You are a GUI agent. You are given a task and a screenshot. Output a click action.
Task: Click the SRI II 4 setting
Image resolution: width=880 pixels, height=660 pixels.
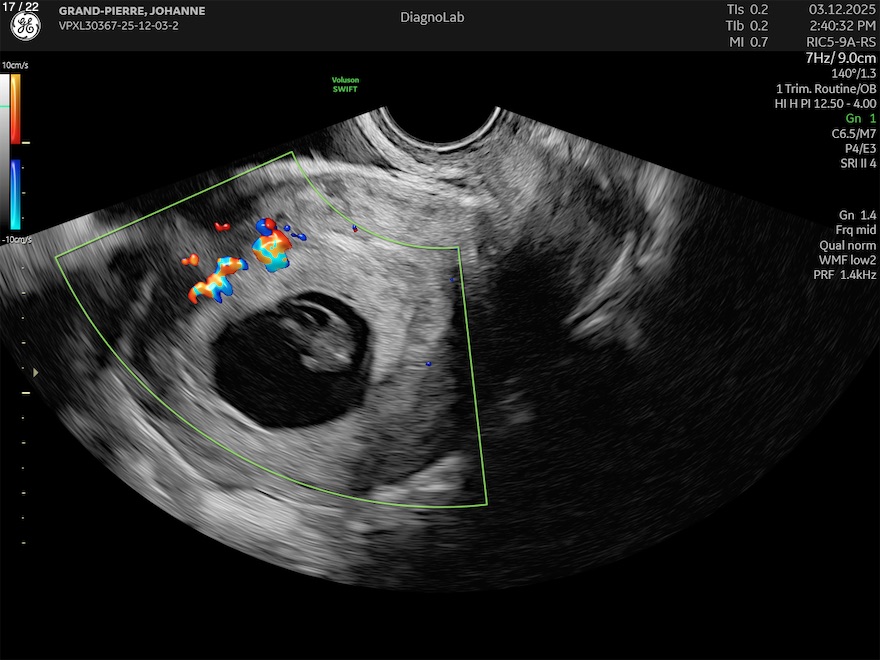coord(853,163)
